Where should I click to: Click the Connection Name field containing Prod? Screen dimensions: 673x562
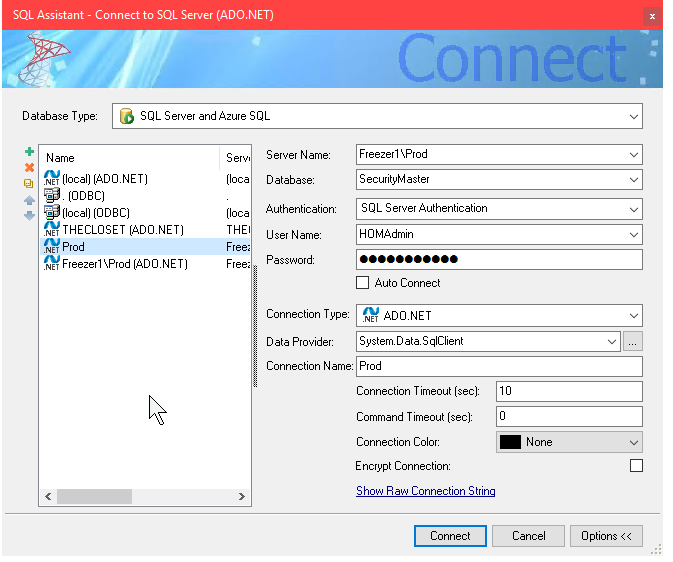click(499, 367)
